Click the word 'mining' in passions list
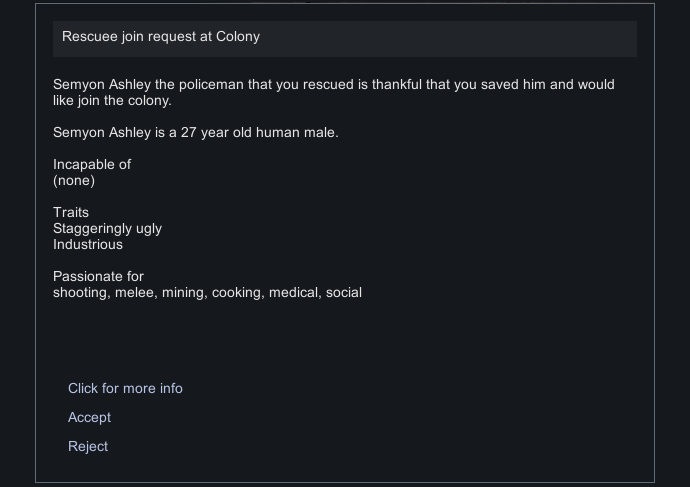This screenshot has width=690, height=487. pos(184,293)
